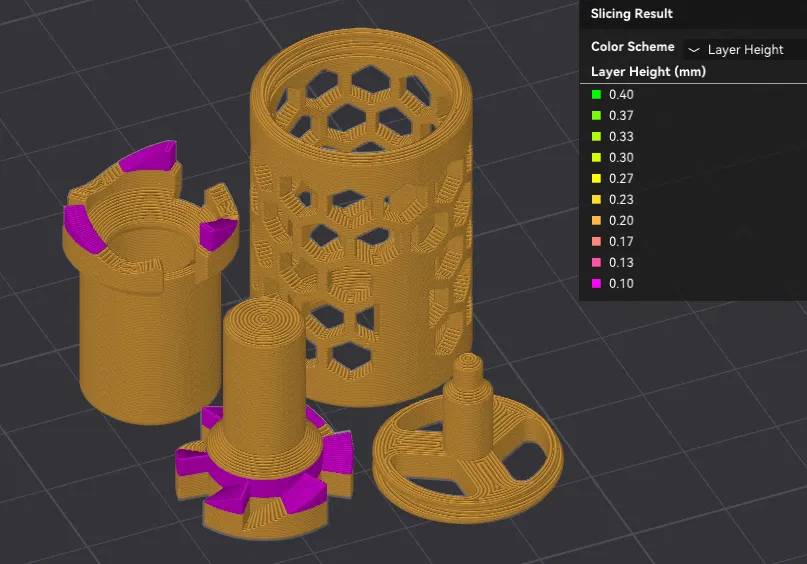Click the 0.10 magenta swatch
This screenshot has width=807, height=564.
[597, 283]
